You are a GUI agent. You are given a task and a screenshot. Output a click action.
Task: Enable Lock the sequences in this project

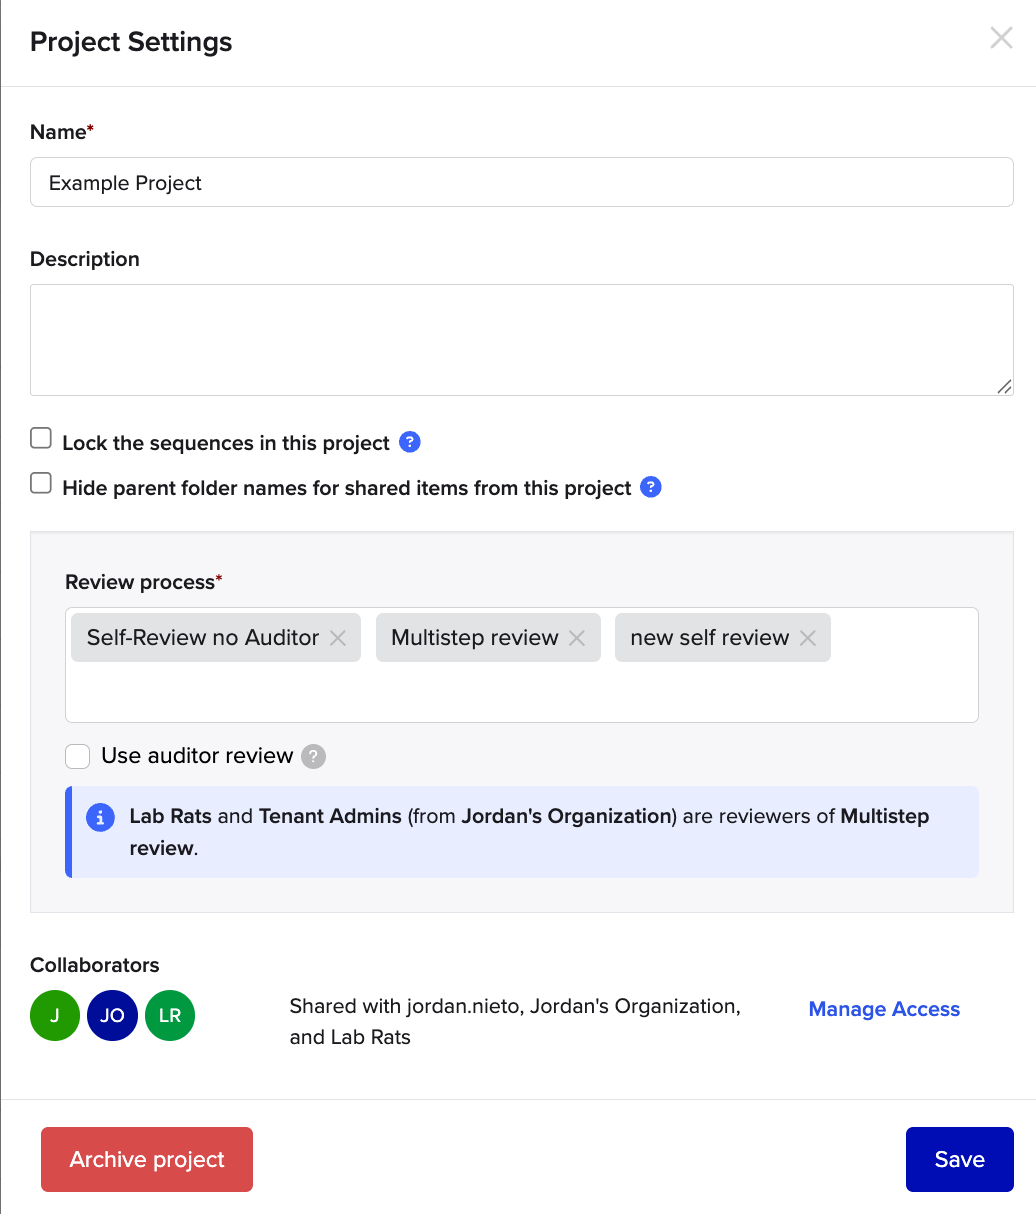[41, 439]
